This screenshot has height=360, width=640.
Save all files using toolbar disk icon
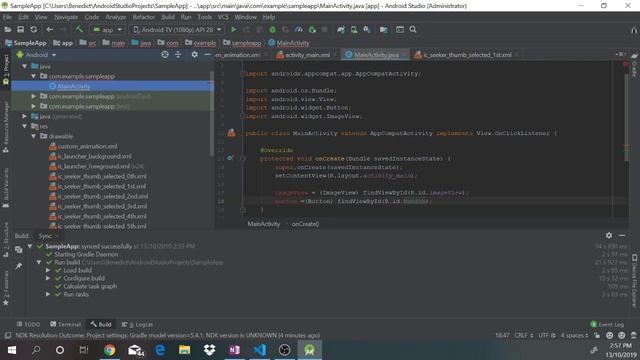click(20, 30)
